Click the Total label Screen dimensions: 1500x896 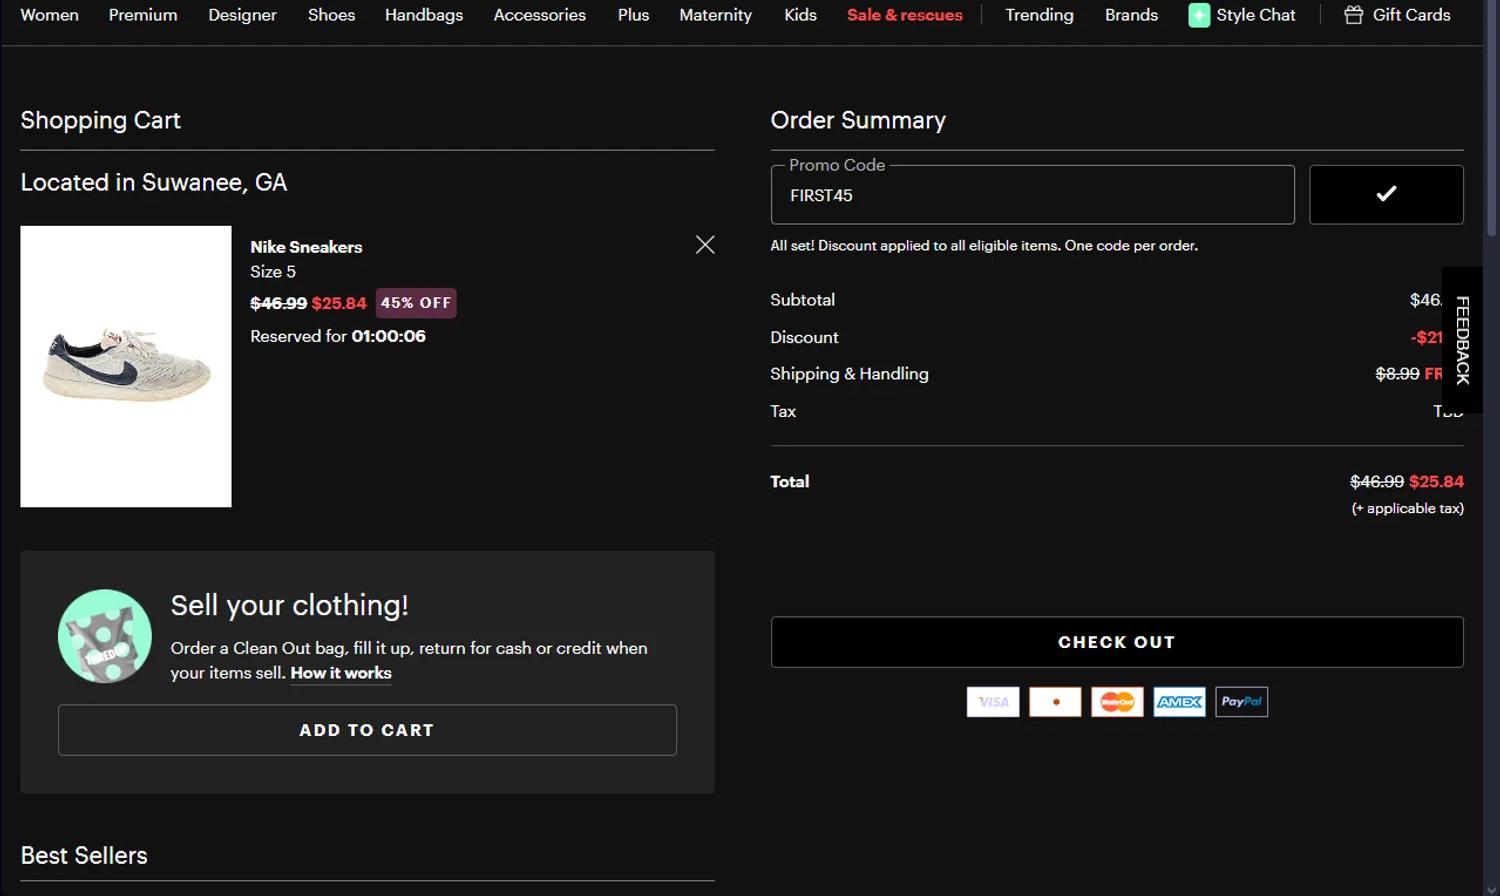point(789,481)
